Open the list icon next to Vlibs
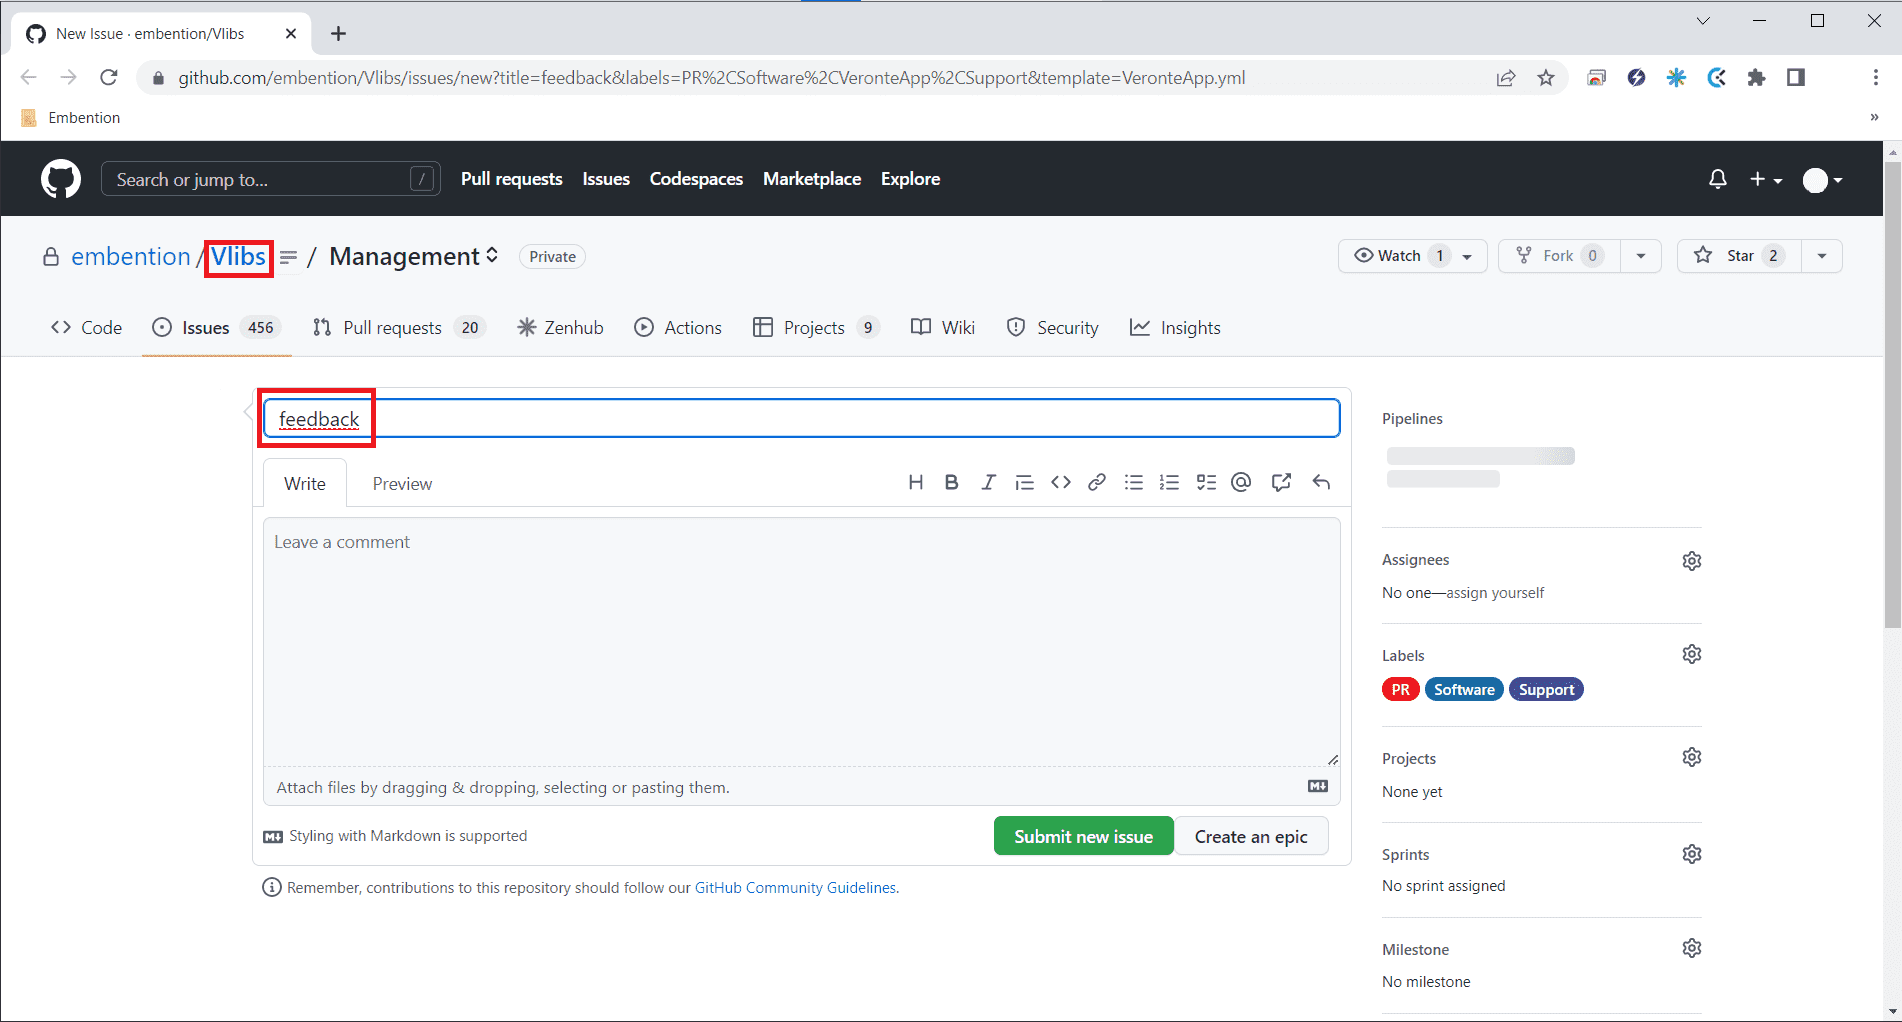The height and width of the screenshot is (1022, 1902). tap(288, 258)
